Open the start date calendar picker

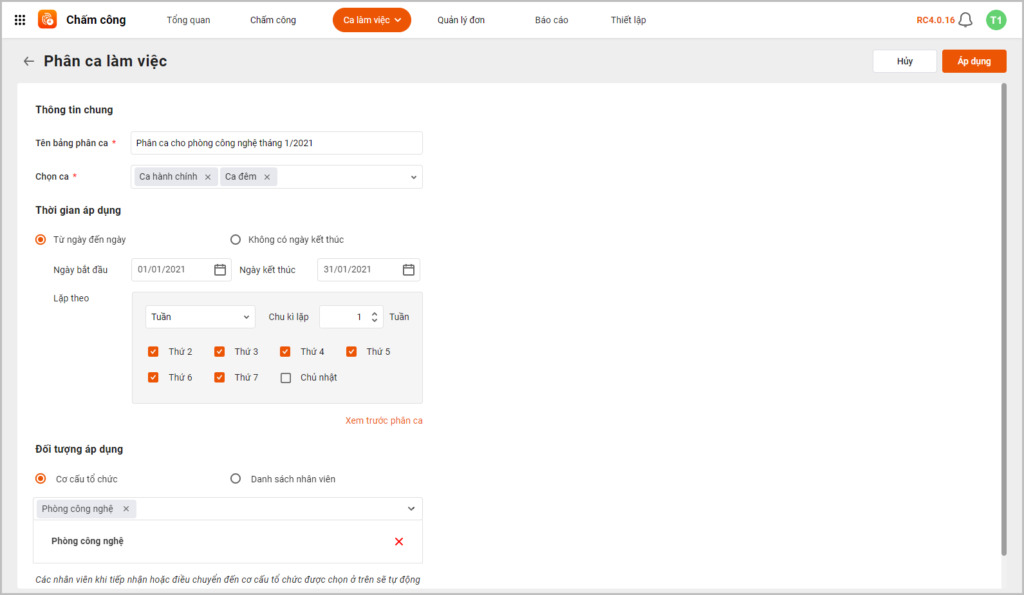click(220, 269)
